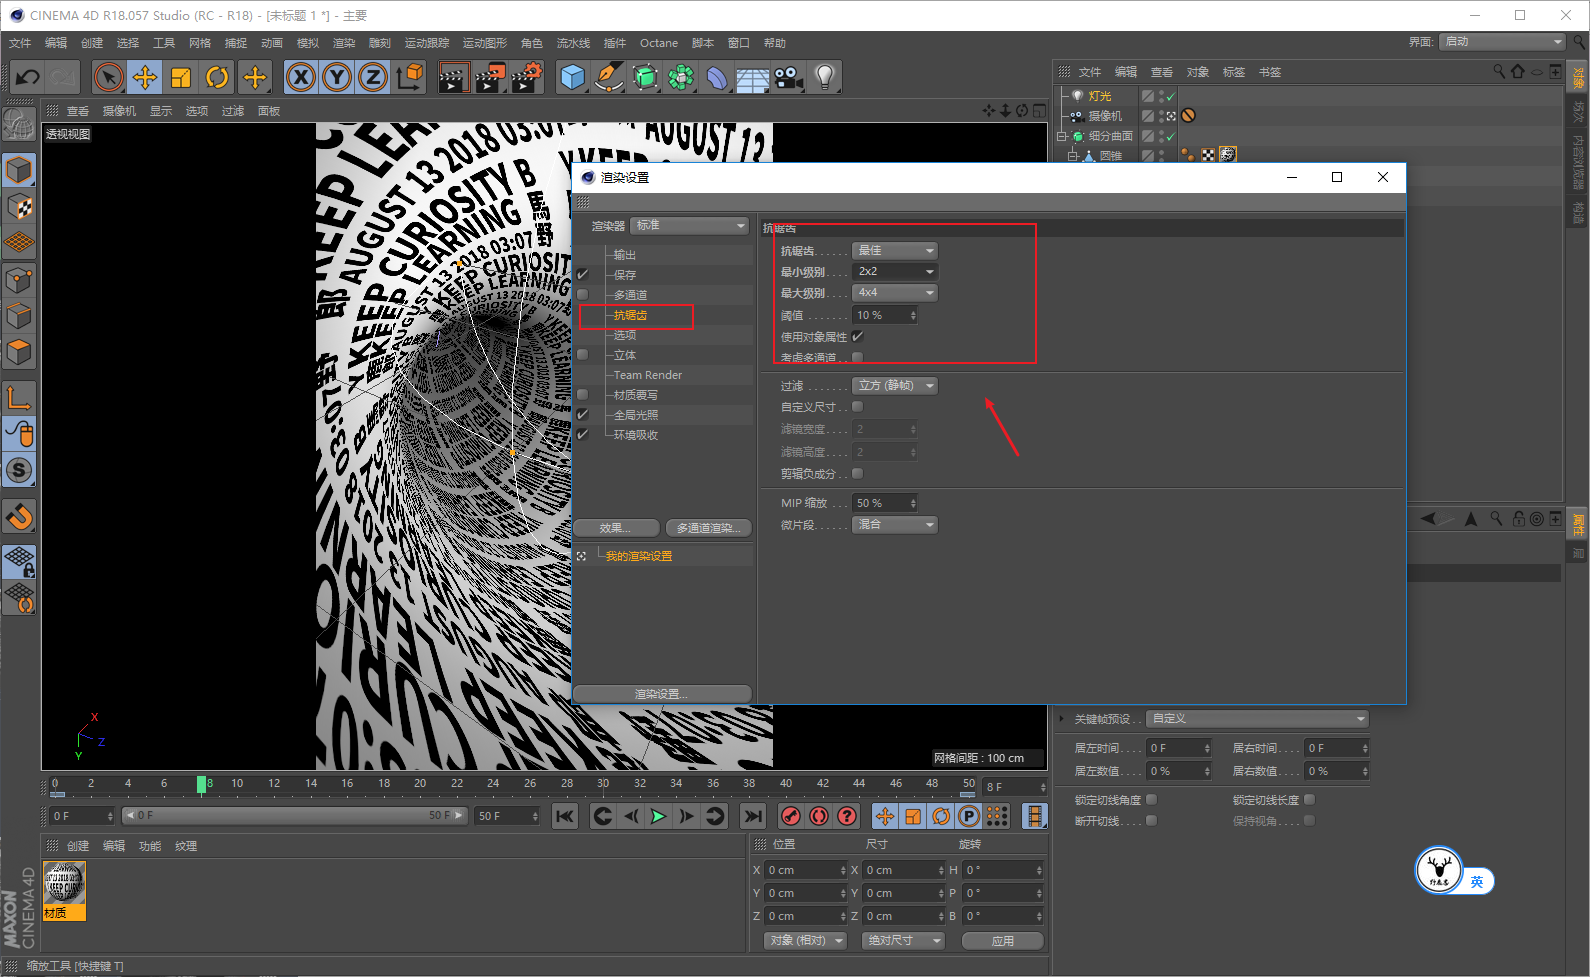
Task: Open the 过滤 filter dropdown
Action: [x=895, y=386]
